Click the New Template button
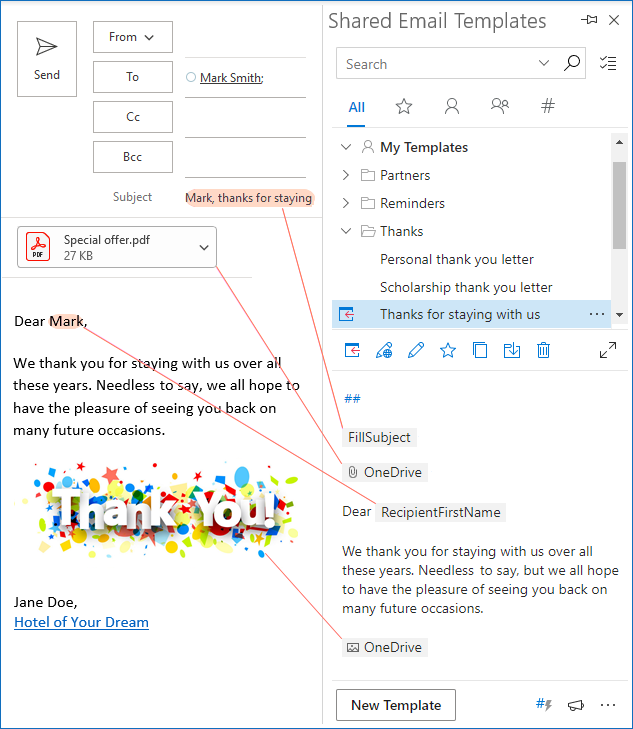633x729 pixels. click(x=396, y=705)
